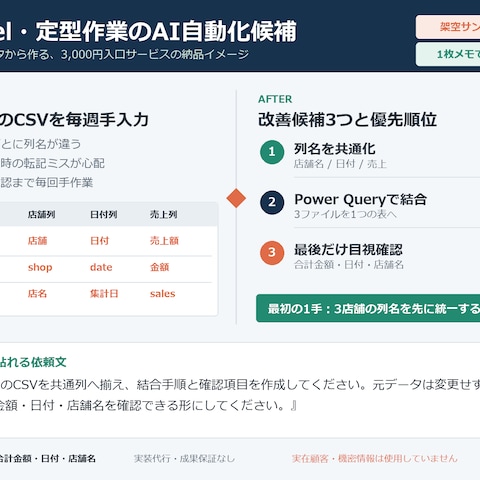This screenshot has width=480, height=480.
Task: Click the 架空サン badge at top right
Action: point(448,27)
